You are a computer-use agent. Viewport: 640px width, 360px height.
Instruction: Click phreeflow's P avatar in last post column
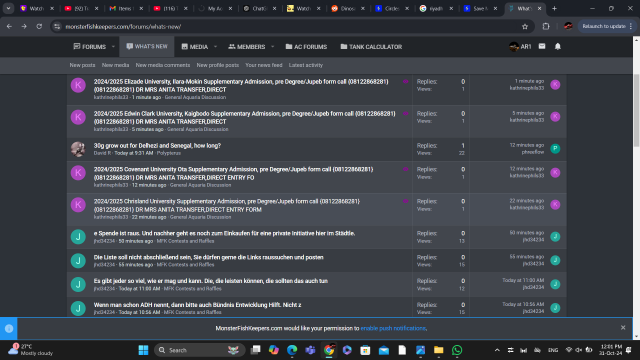coord(555,149)
